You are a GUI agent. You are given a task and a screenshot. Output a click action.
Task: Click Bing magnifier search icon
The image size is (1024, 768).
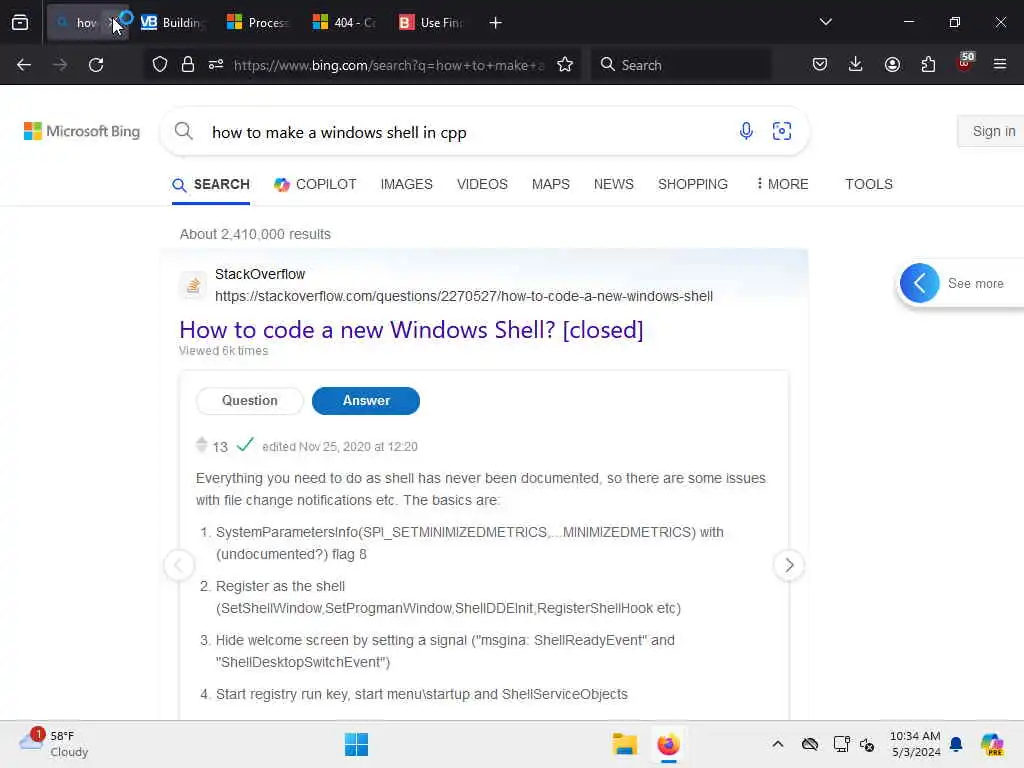point(184,131)
